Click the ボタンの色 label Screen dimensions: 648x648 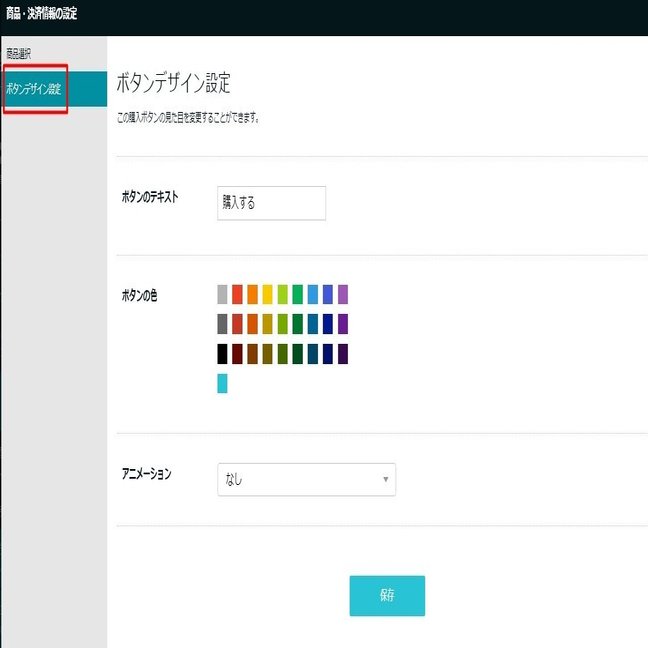pyautogui.click(x=139, y=295)
